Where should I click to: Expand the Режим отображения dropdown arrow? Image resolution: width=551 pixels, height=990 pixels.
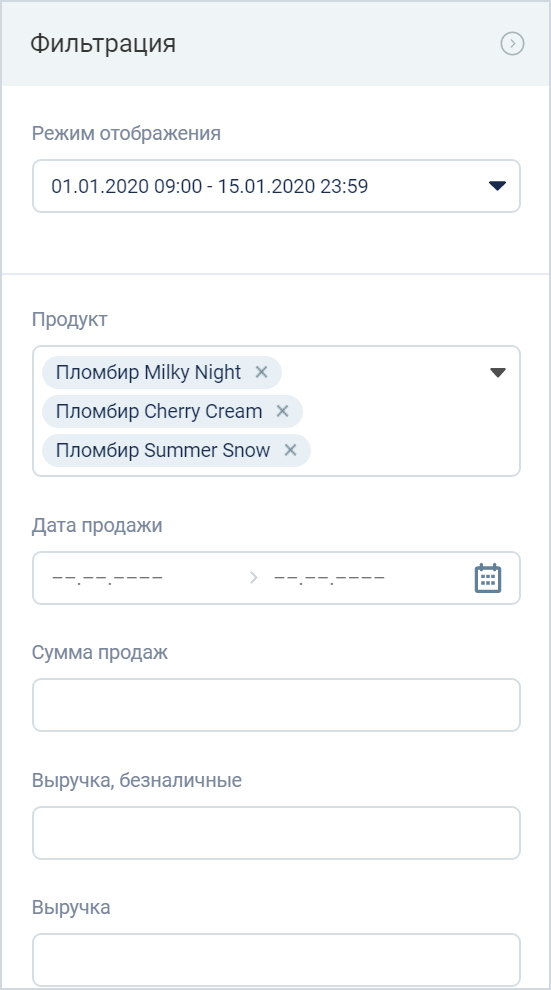tap(497, 186)
